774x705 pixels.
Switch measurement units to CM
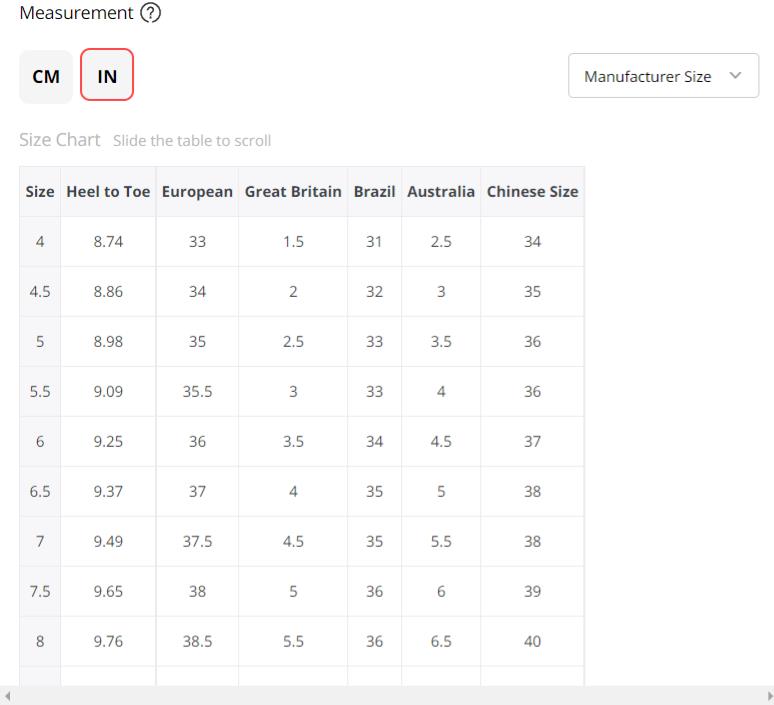46,77
